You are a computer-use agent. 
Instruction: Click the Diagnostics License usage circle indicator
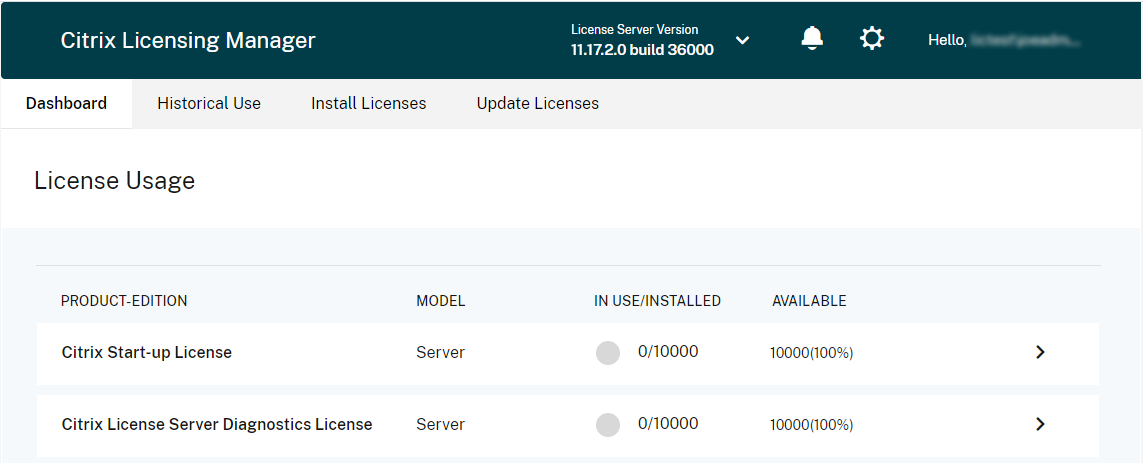pos(608,425)
